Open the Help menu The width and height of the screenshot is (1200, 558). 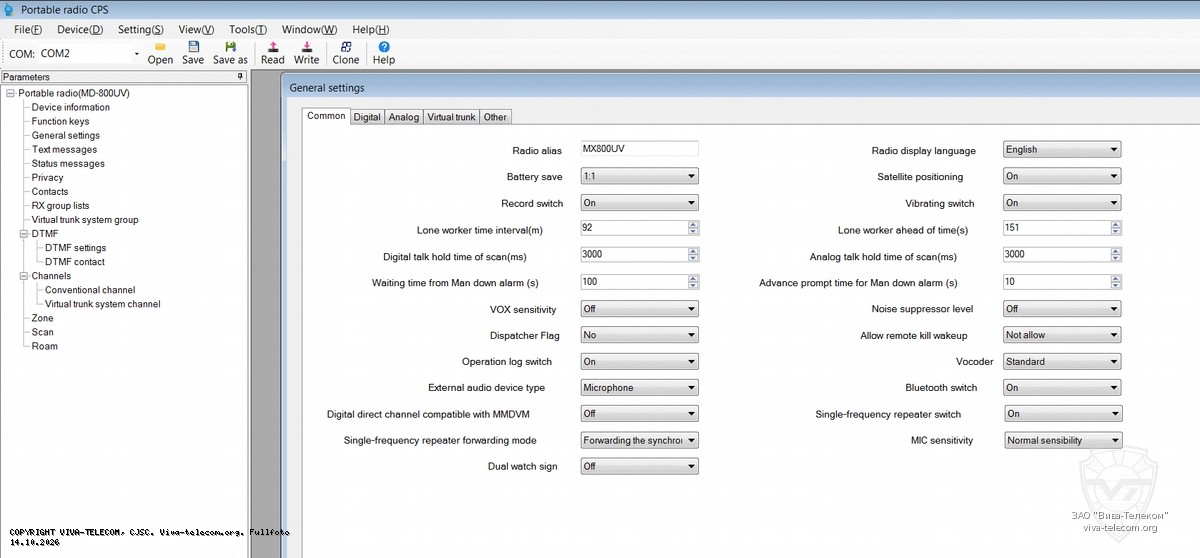pos(371,30)
